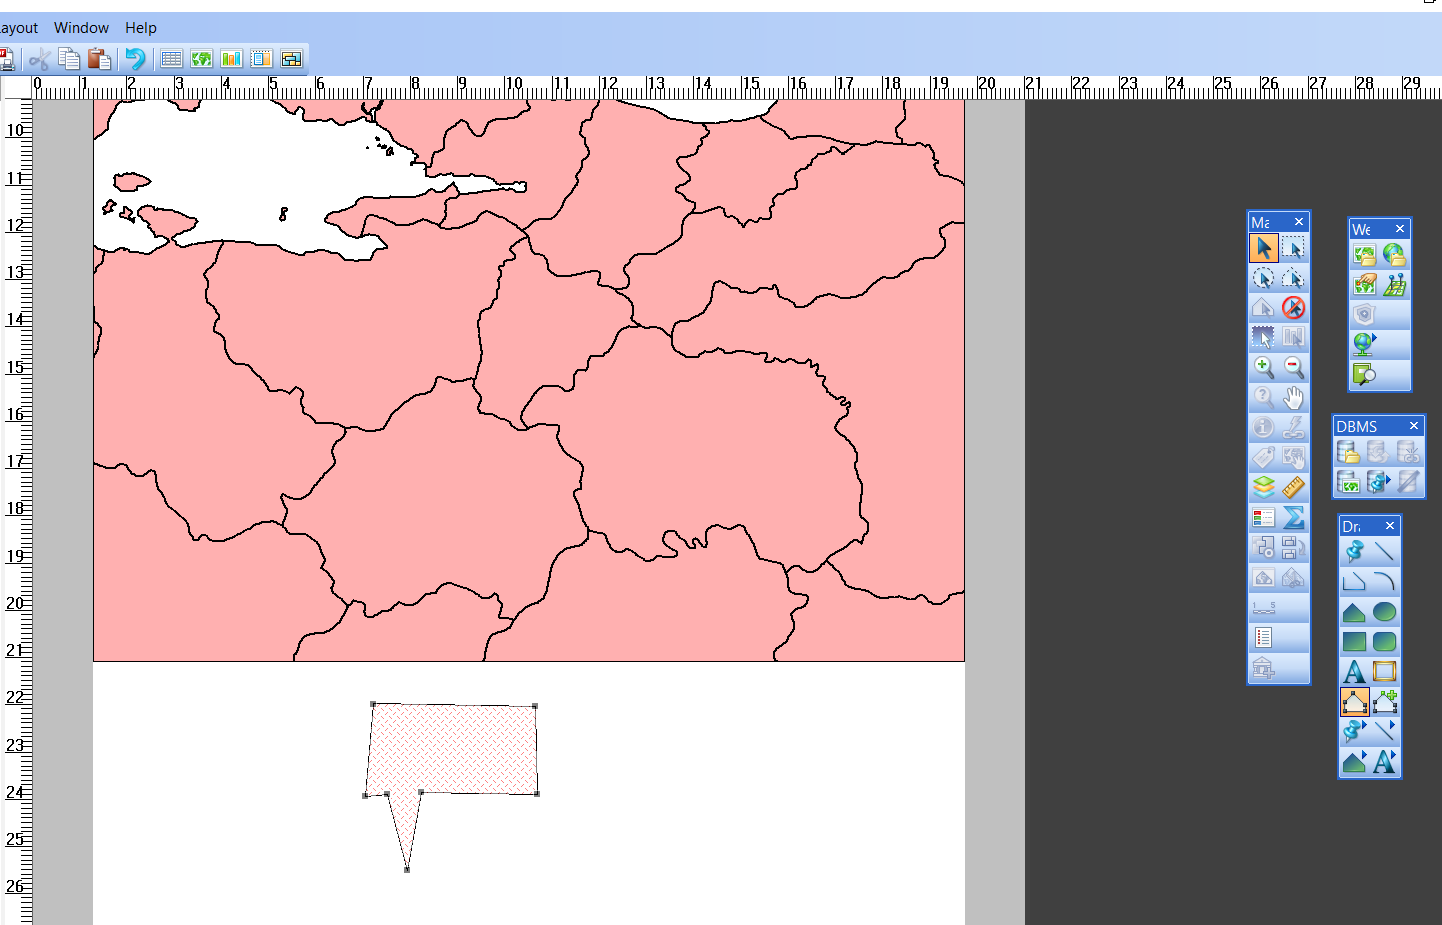Select the Rectangle drawing tool

pyautogui.click(x=1354, y=642)
